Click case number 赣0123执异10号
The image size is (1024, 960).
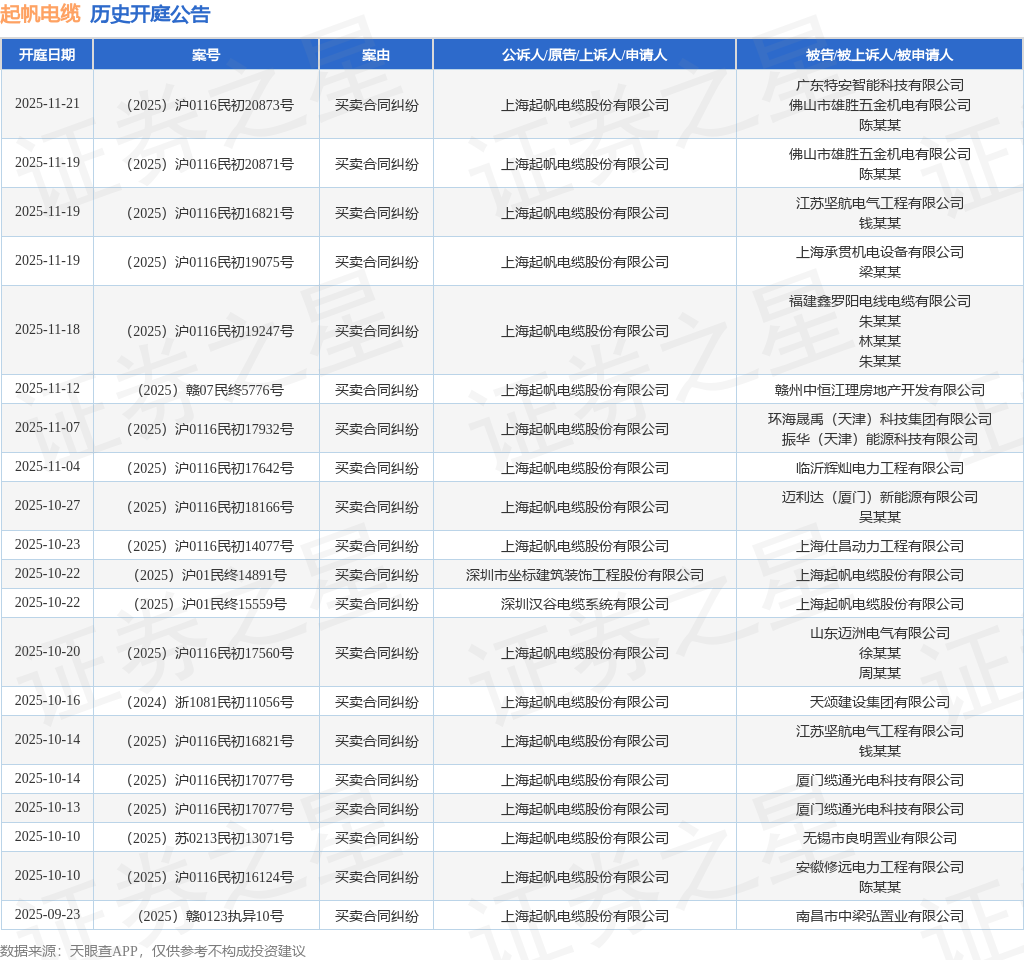click(x=210, y=916)
